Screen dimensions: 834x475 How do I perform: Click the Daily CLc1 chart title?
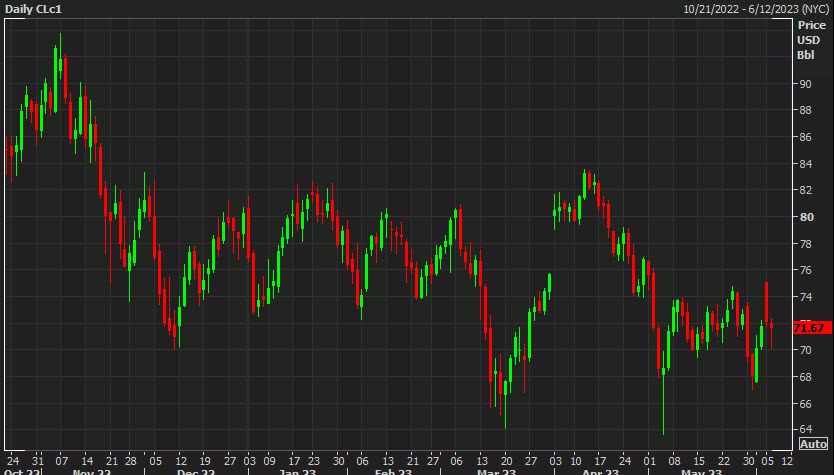tap(33, 10)
